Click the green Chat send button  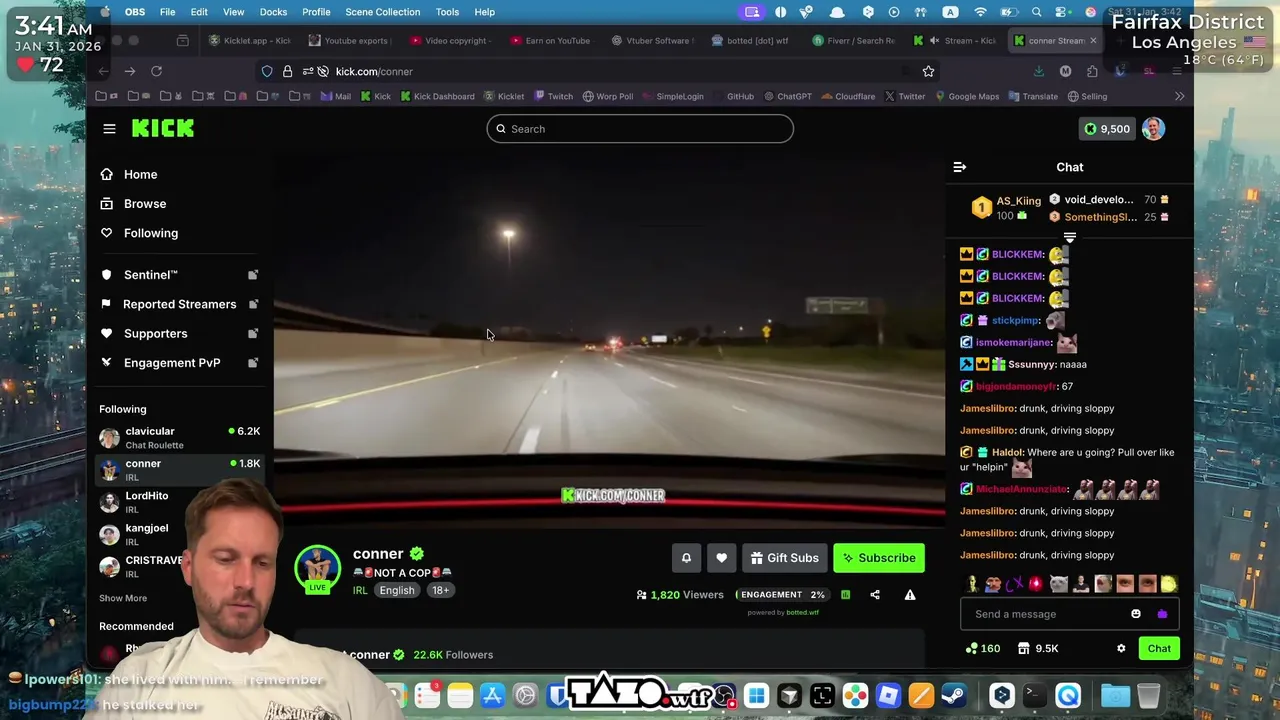tap(1159, 649)
